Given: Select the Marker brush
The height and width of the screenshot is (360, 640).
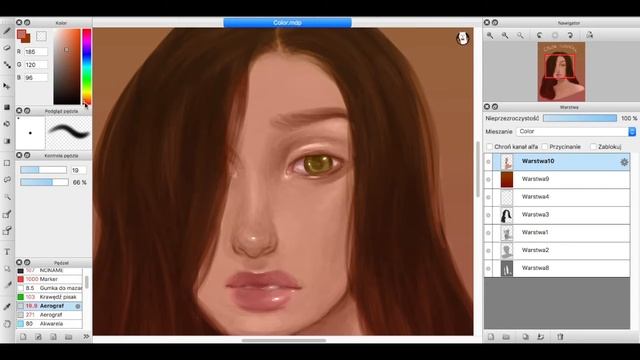Looking at the screenshot, I should pyautogui.click(x=49, y=279).
